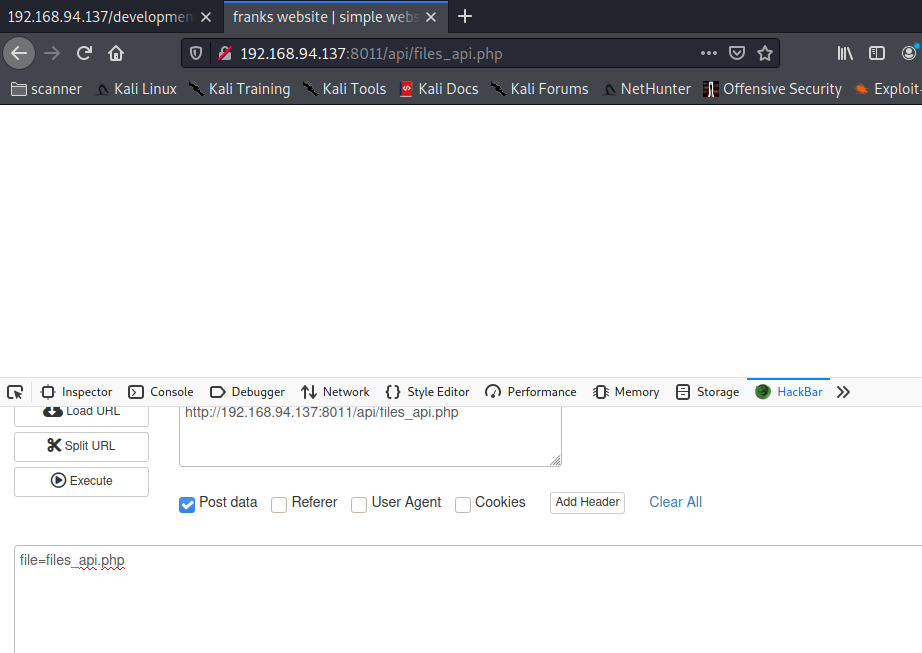The width and height of the screenshot is (922, 653).
Task: Open the NetHunter bookmark
Action: (x=647, y=89)
